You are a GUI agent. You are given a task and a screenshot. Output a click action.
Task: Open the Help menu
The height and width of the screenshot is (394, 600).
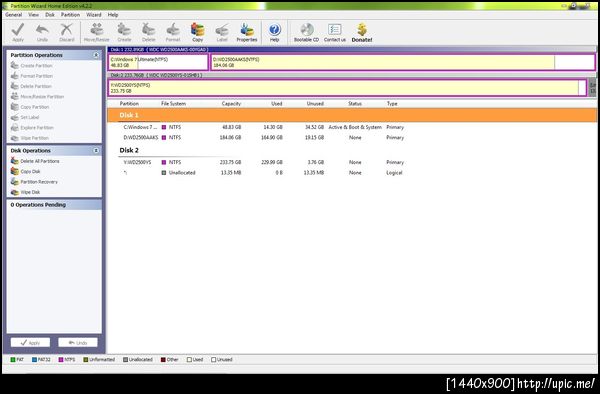[x=112, y=15]
